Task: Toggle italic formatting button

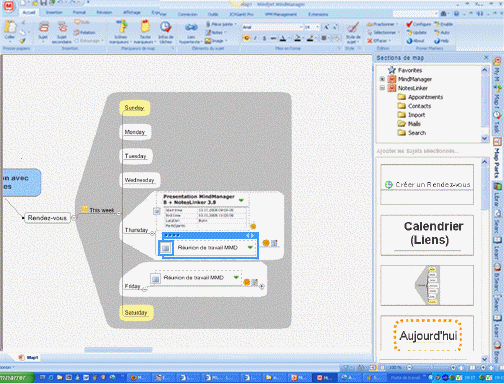Action: [x=255, y=38]
